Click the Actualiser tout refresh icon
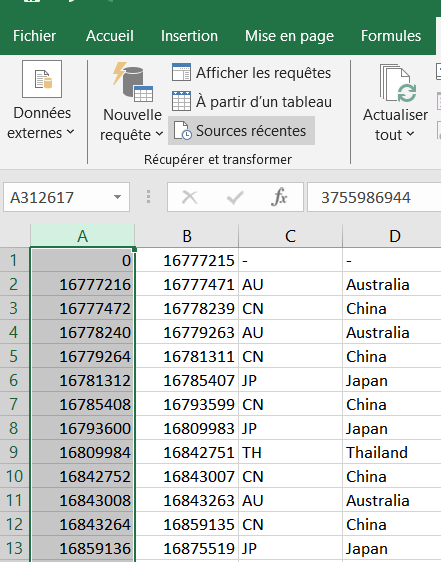This screenshot has width=441, height=562. (398, 83)
